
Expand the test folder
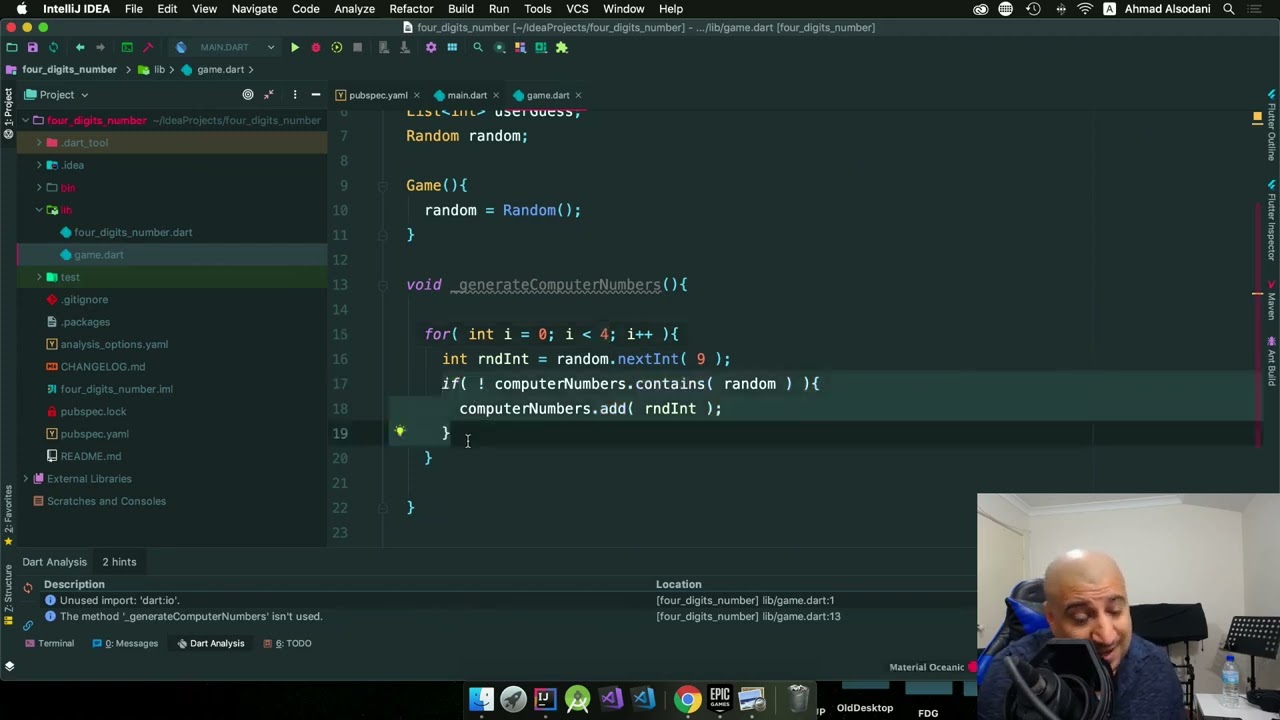click(x=39, y=277)
